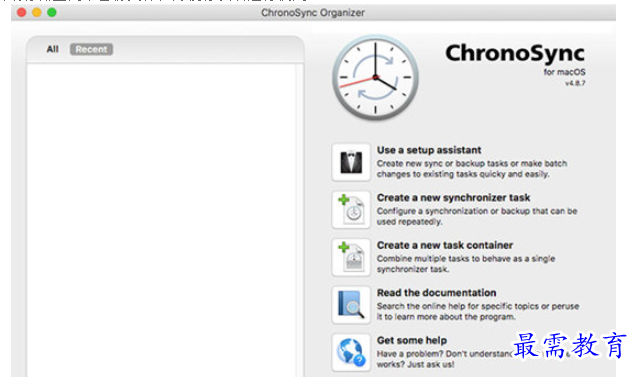
Task: Click the yellow minimize window button
Action: 36,12
